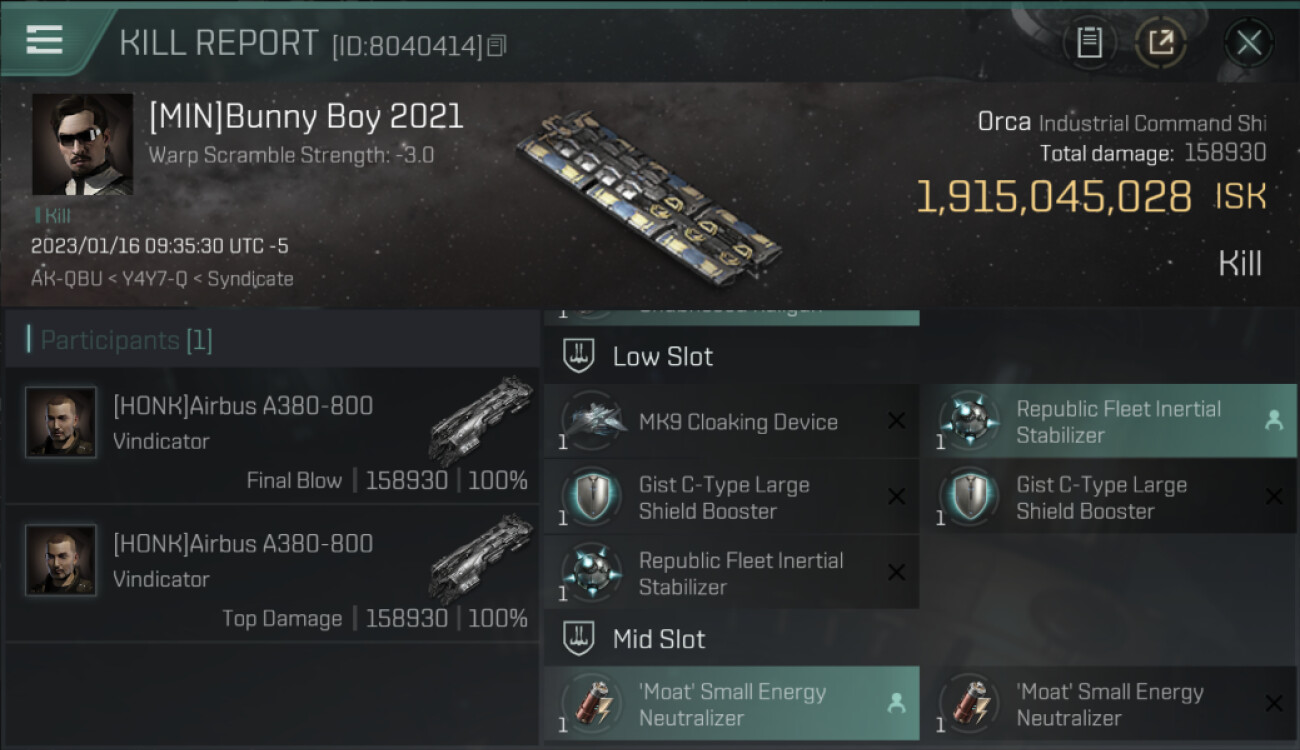1300x750 pixels.
Task: View the Orca ship image
Action: click(x=650, y=198)
